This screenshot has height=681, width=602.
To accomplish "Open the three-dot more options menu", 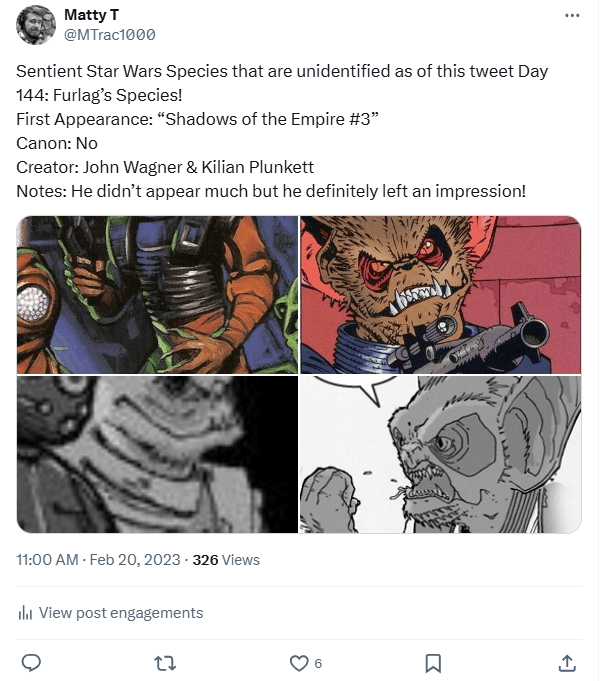I will coord(572,15).
